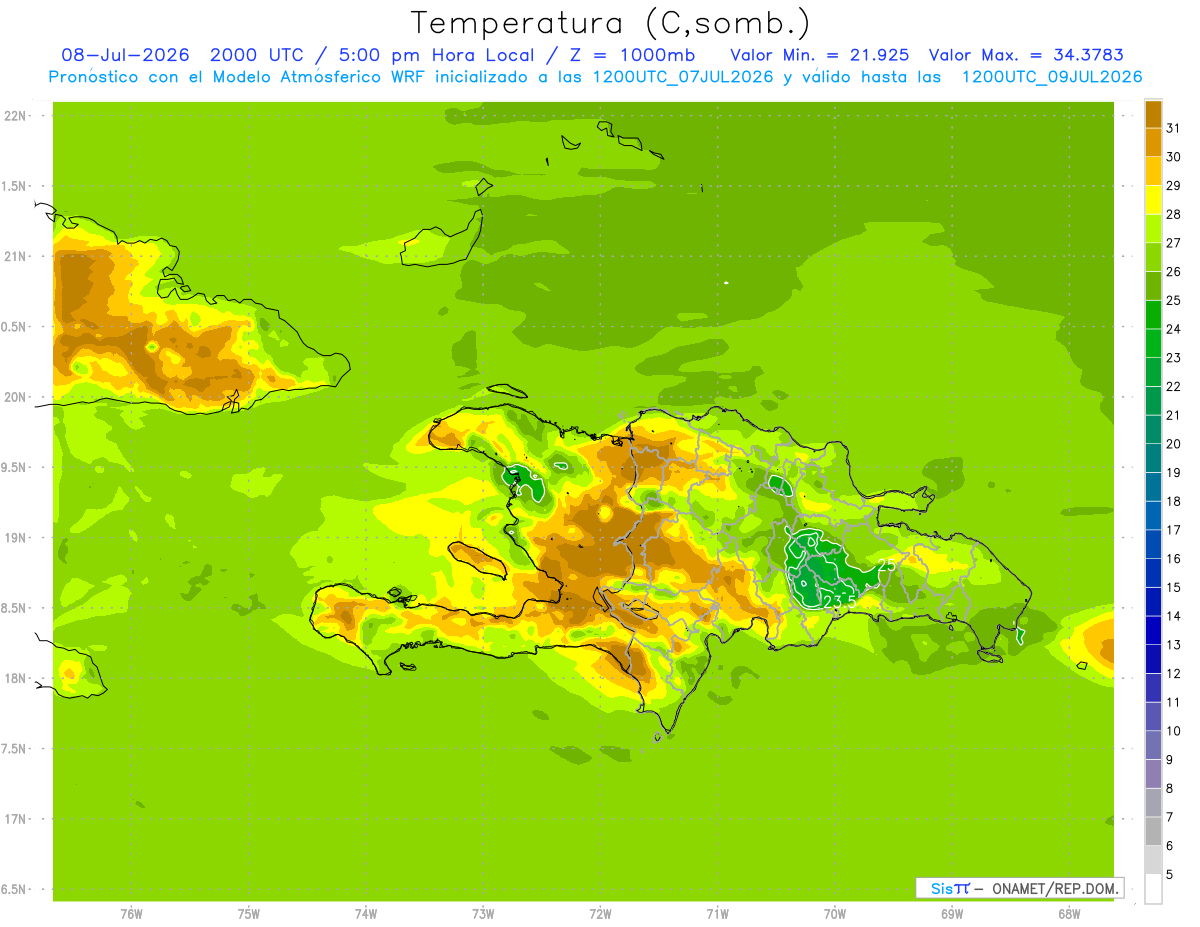Click the '23.5' contour label on the map

[x=838, y=600]
